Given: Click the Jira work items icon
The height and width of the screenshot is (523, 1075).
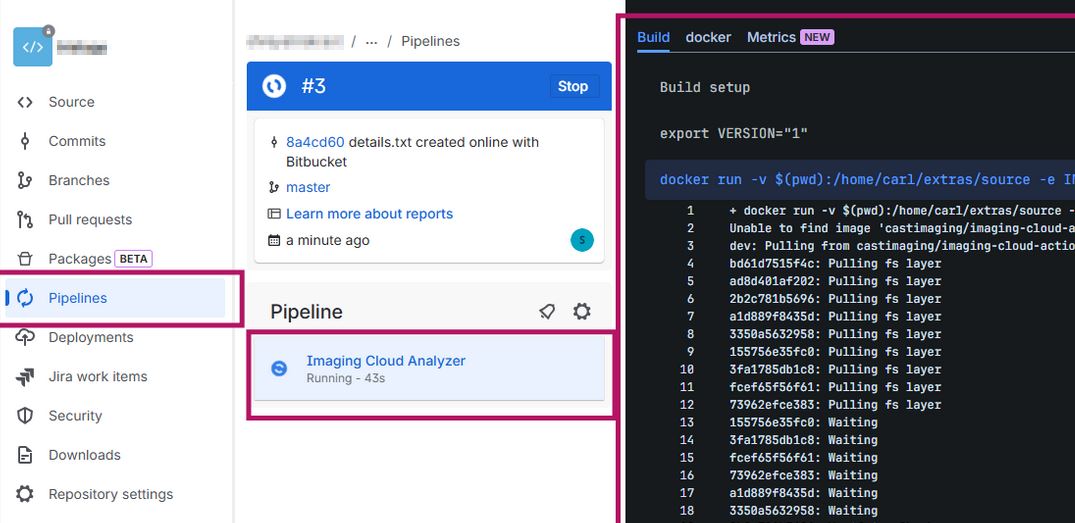Looking at the screenshot, I should 25,377.
